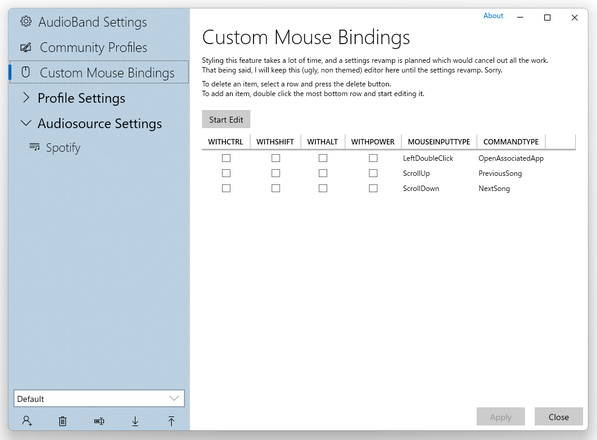Tick the WithPower checkbox for LeftDoubleClick
The width and height of the screenshot is (597, 440).
pyautogui.click(x=373, y=158)
